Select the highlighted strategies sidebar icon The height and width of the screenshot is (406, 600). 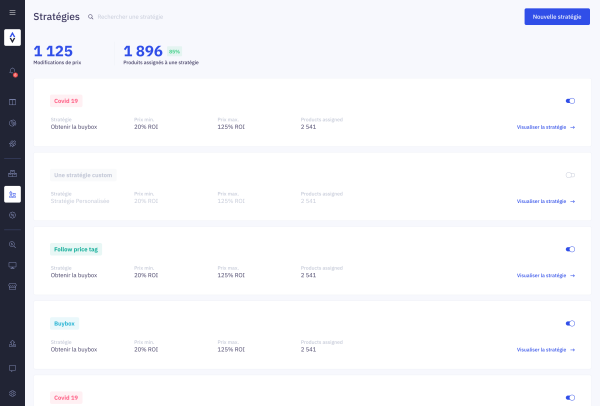[x=12, y=194]
